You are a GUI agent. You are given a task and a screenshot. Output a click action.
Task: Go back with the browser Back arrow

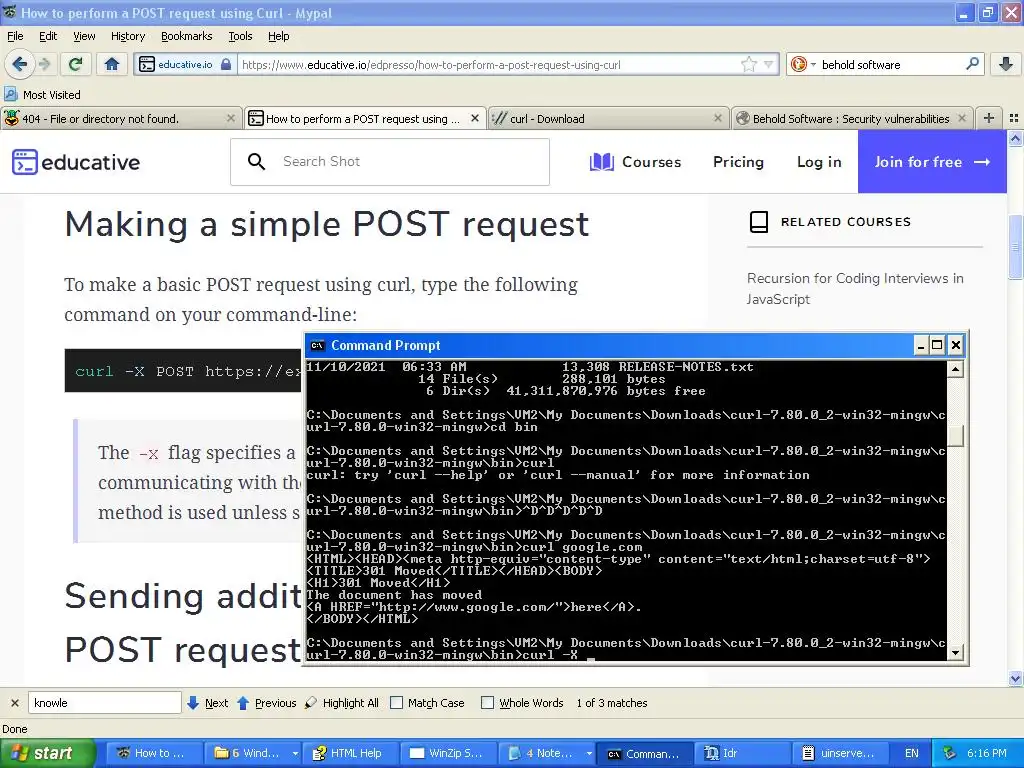point(20,64)
